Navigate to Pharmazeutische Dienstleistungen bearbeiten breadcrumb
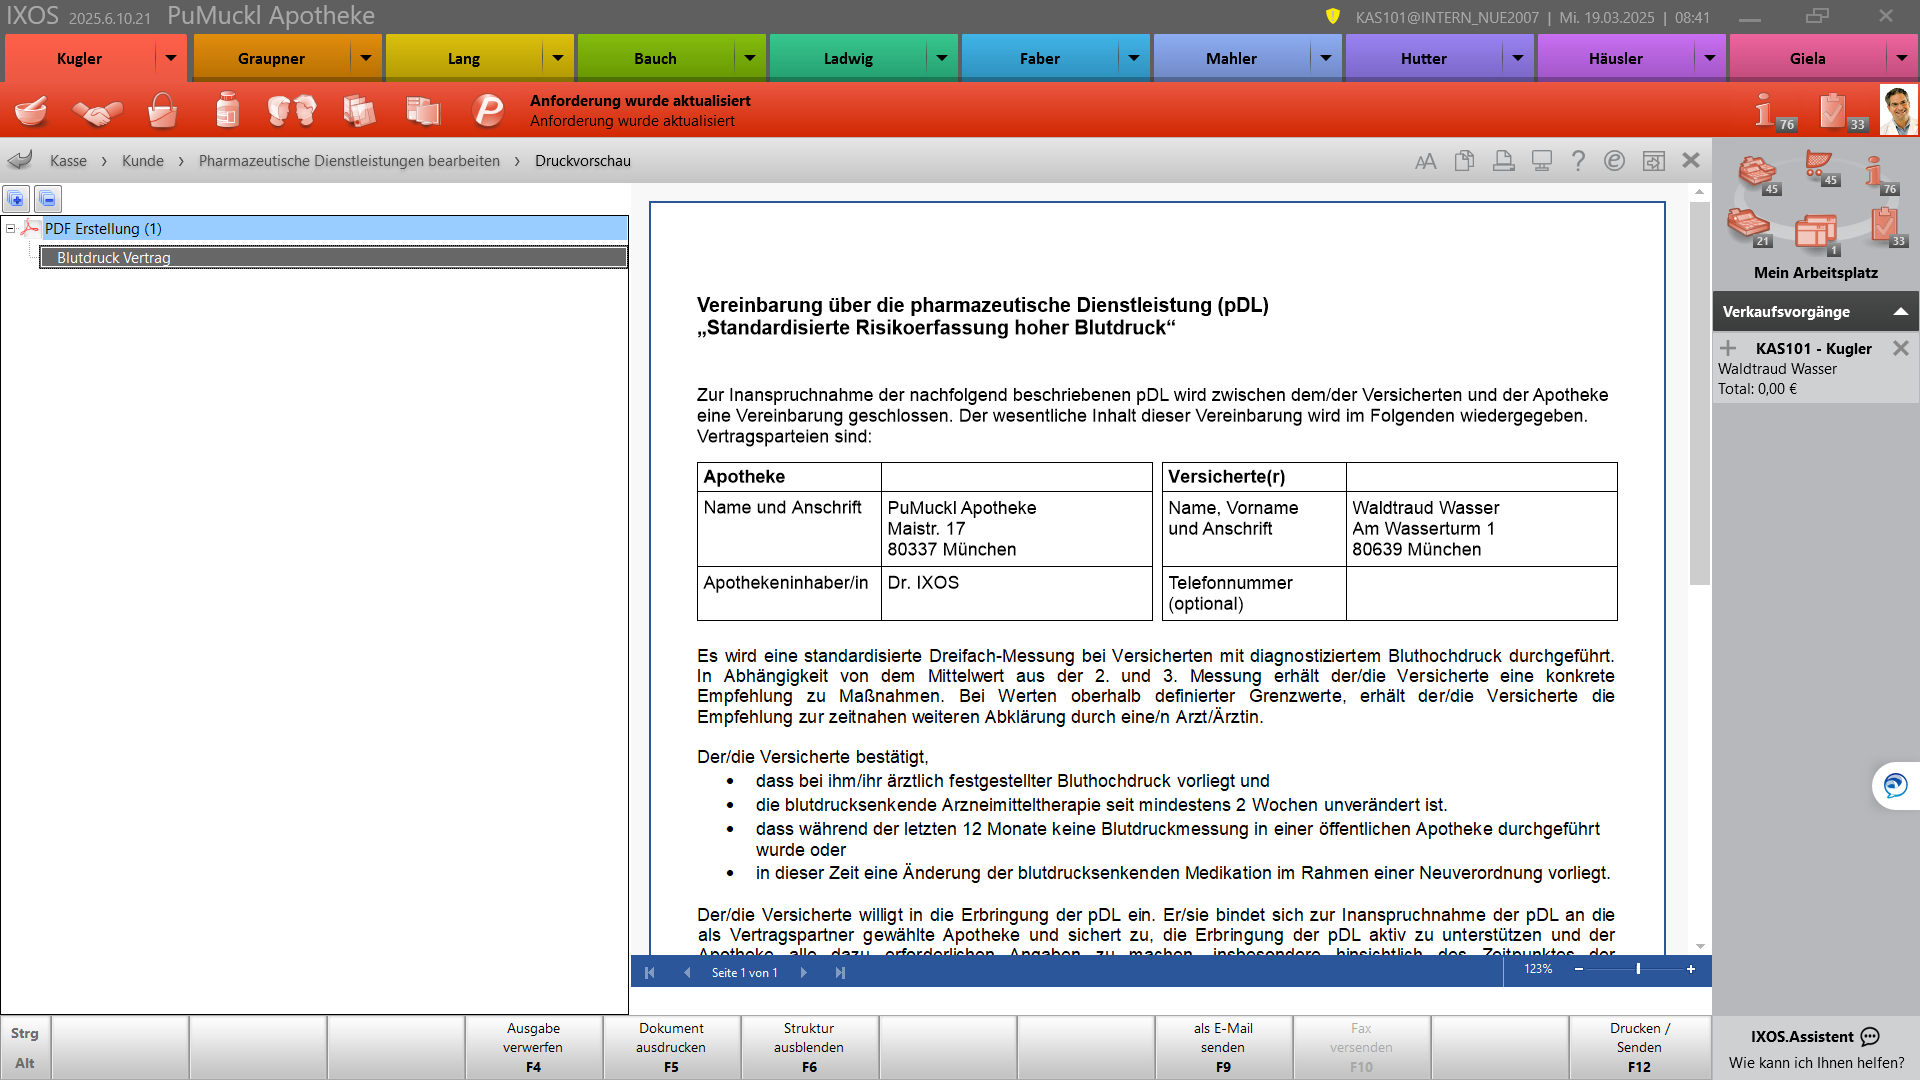The height and width of the screenshot is (1080, 1920). click(349, 161)
